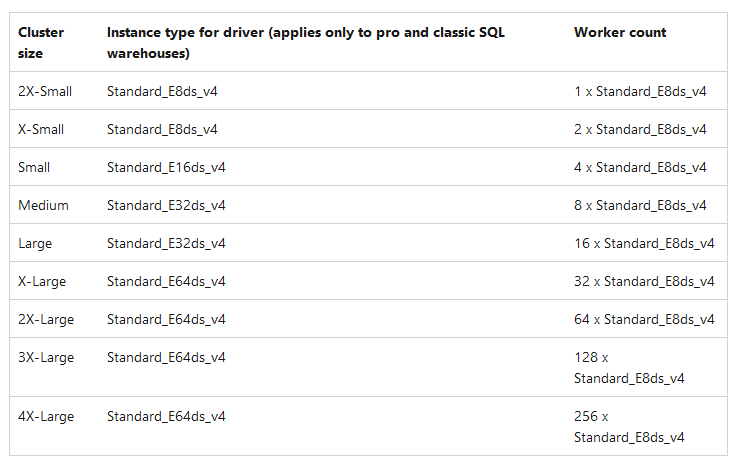This screenshot has height=463, width=732.
Task: Click the "Worker count" column header
Action: 620,33
